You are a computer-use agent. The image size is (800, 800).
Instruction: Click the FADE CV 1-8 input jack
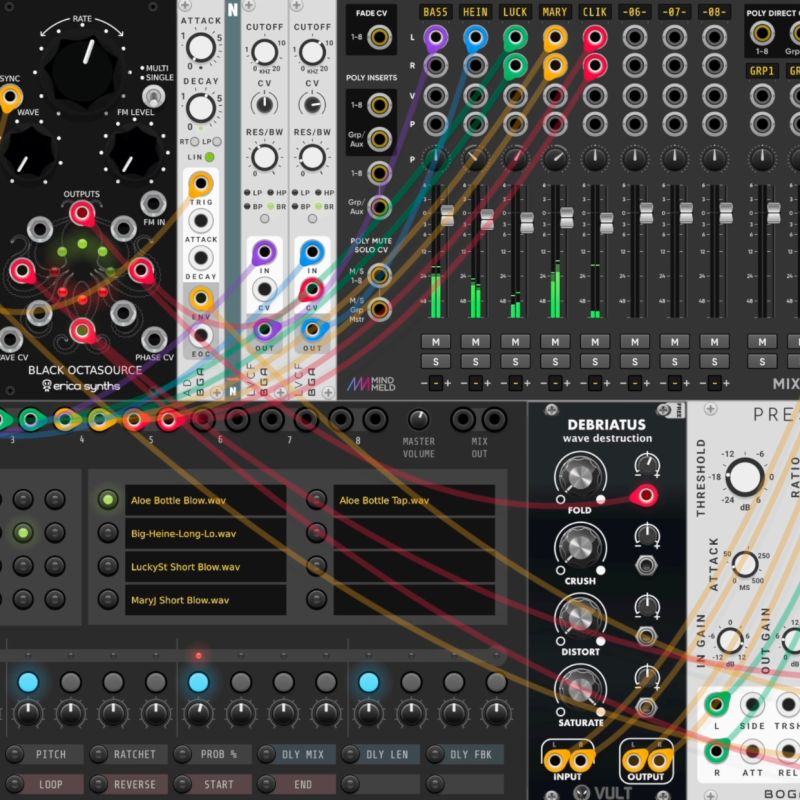380,37
